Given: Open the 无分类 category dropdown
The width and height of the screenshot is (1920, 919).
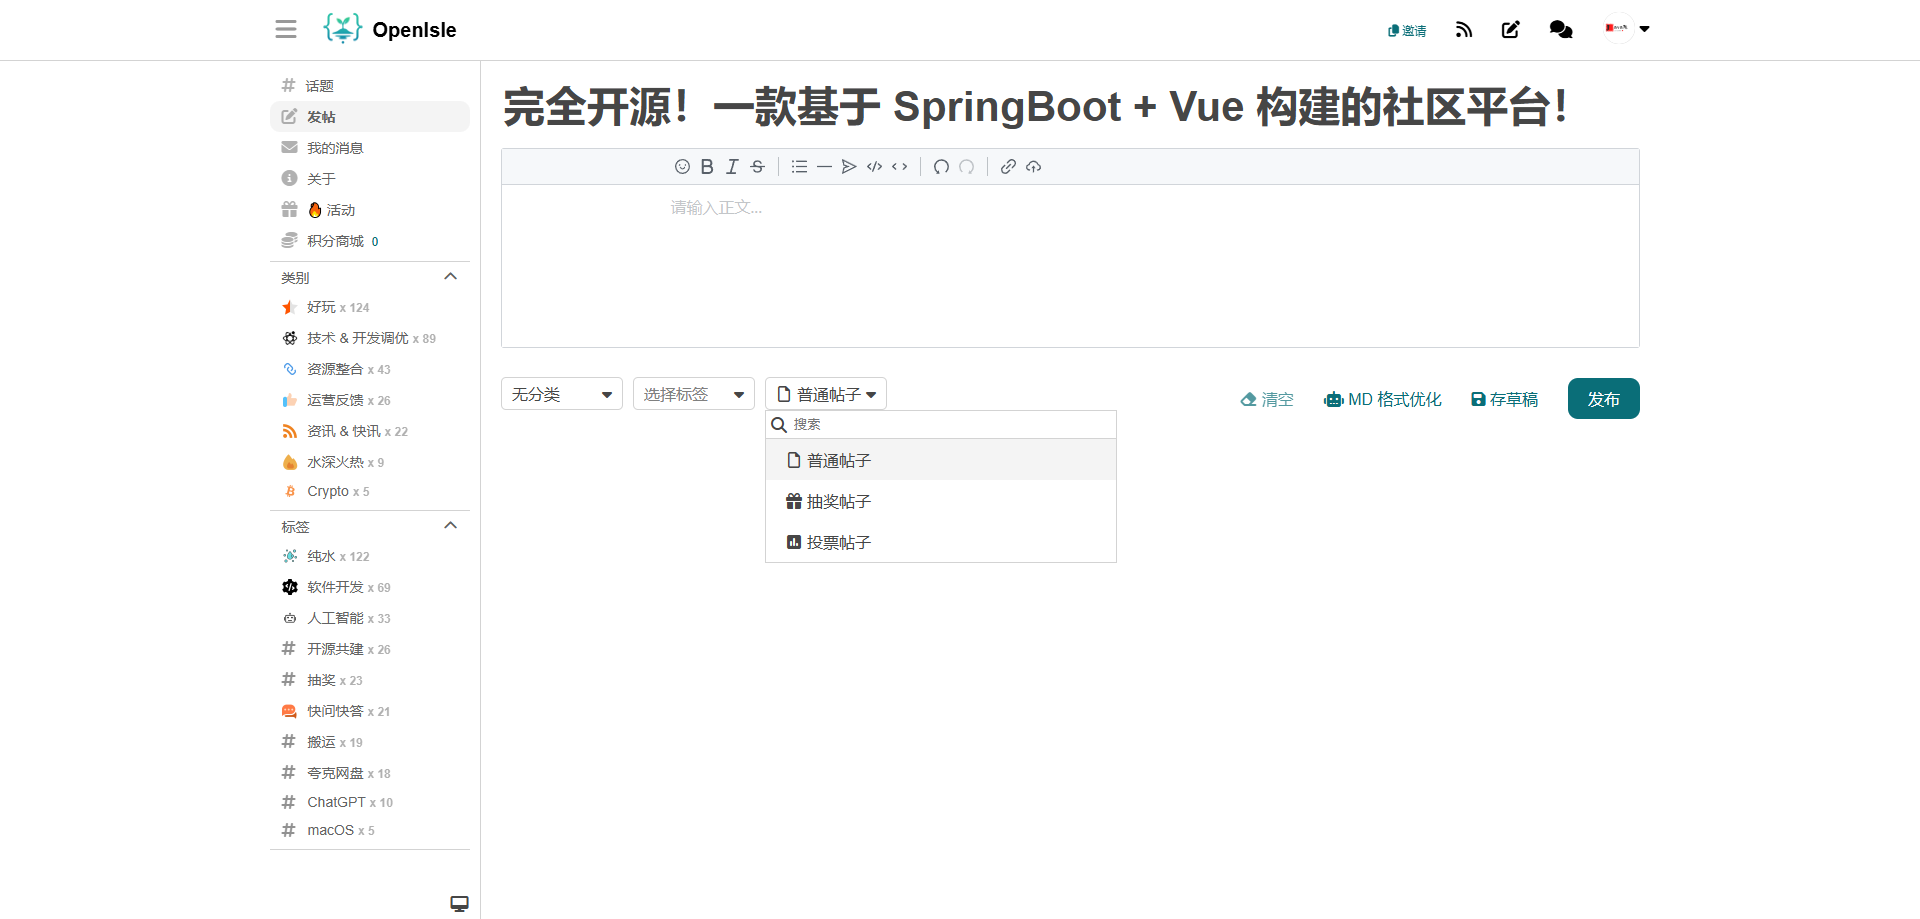Looking at the screenshot, I should [561, 394].
